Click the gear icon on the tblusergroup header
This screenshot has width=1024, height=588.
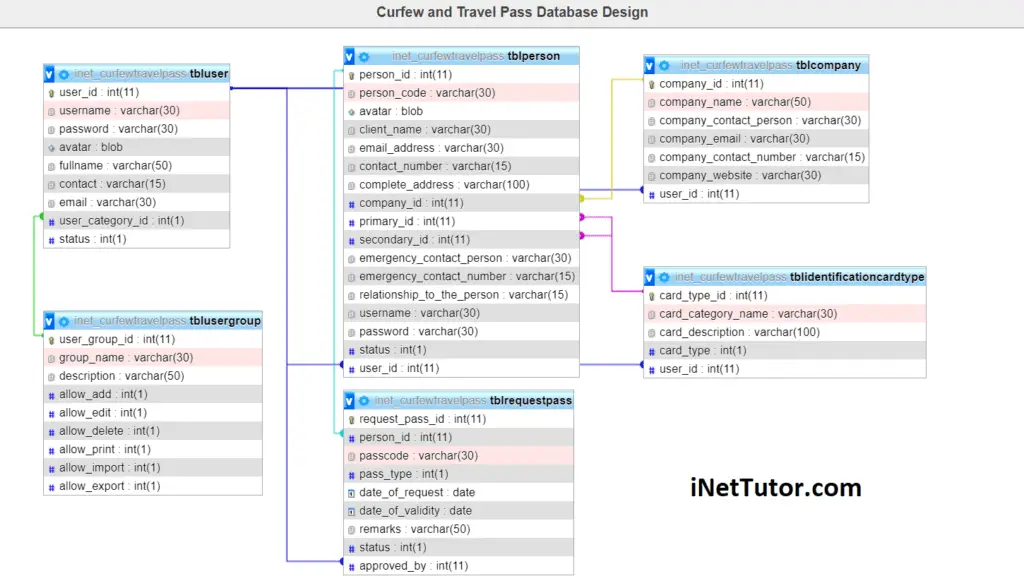pyautogui.click(x=63, y=321)
